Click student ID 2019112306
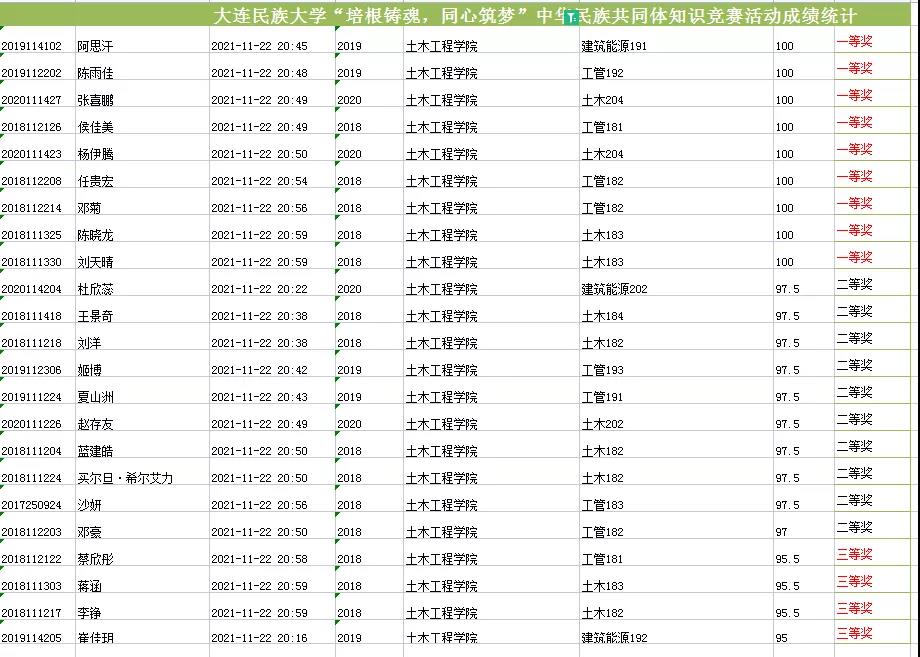The image size is (920, 657). point(31,370)
